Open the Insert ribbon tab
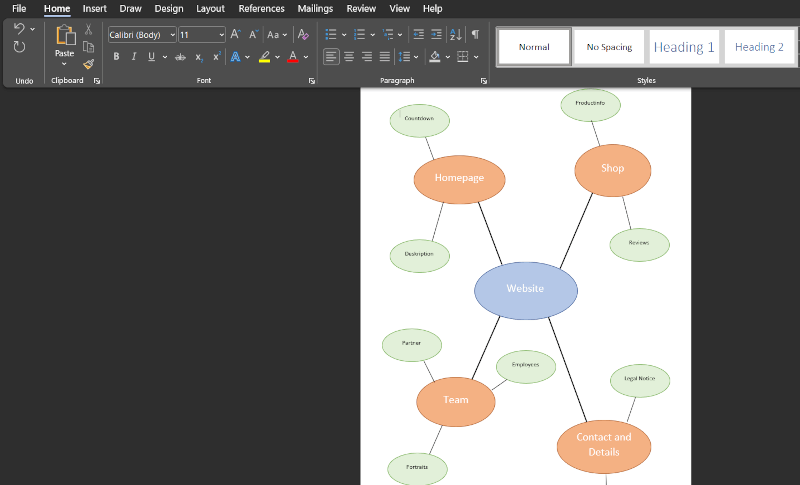This screenshot has height=485, width=800. click(x=94, y=8)
